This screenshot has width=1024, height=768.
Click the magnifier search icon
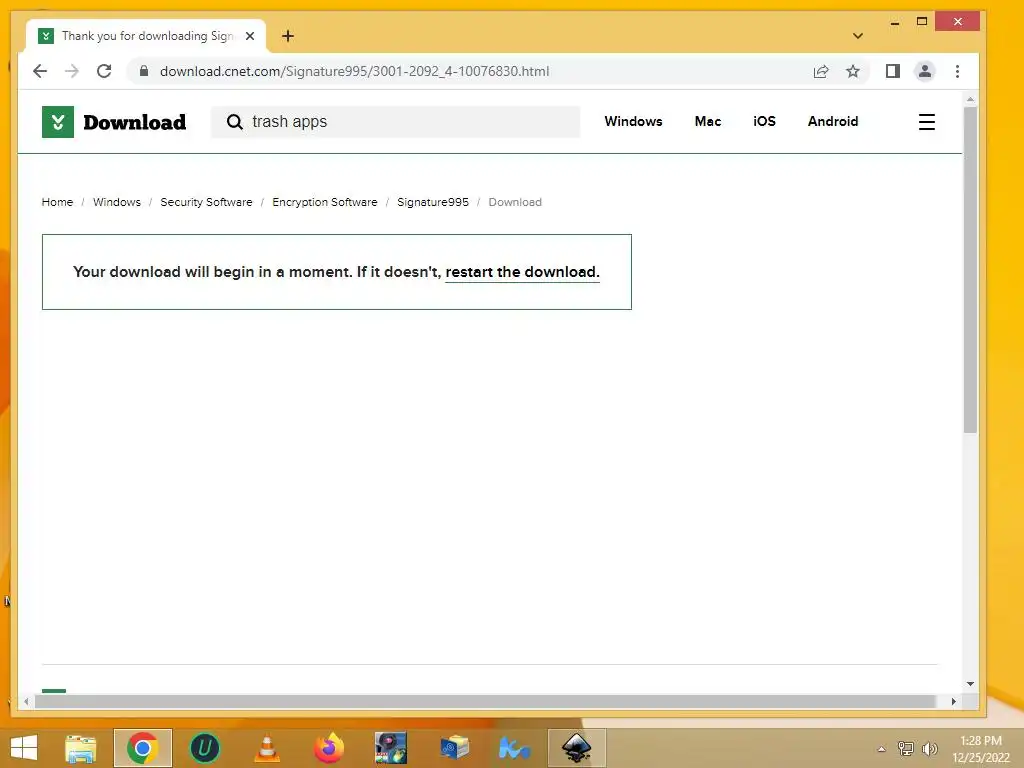pyautogui.click(x=234, y=122)
